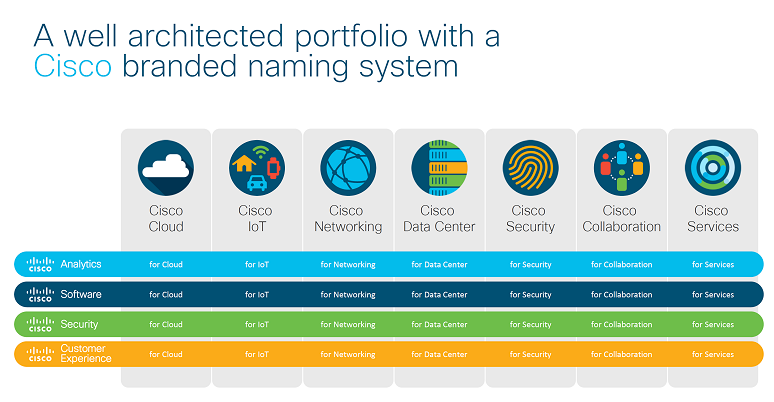Image resolution: width=774 pixels, height=402 pixels.
Task: Click 'for Networking' in Software row
Action: click(348, 295)
